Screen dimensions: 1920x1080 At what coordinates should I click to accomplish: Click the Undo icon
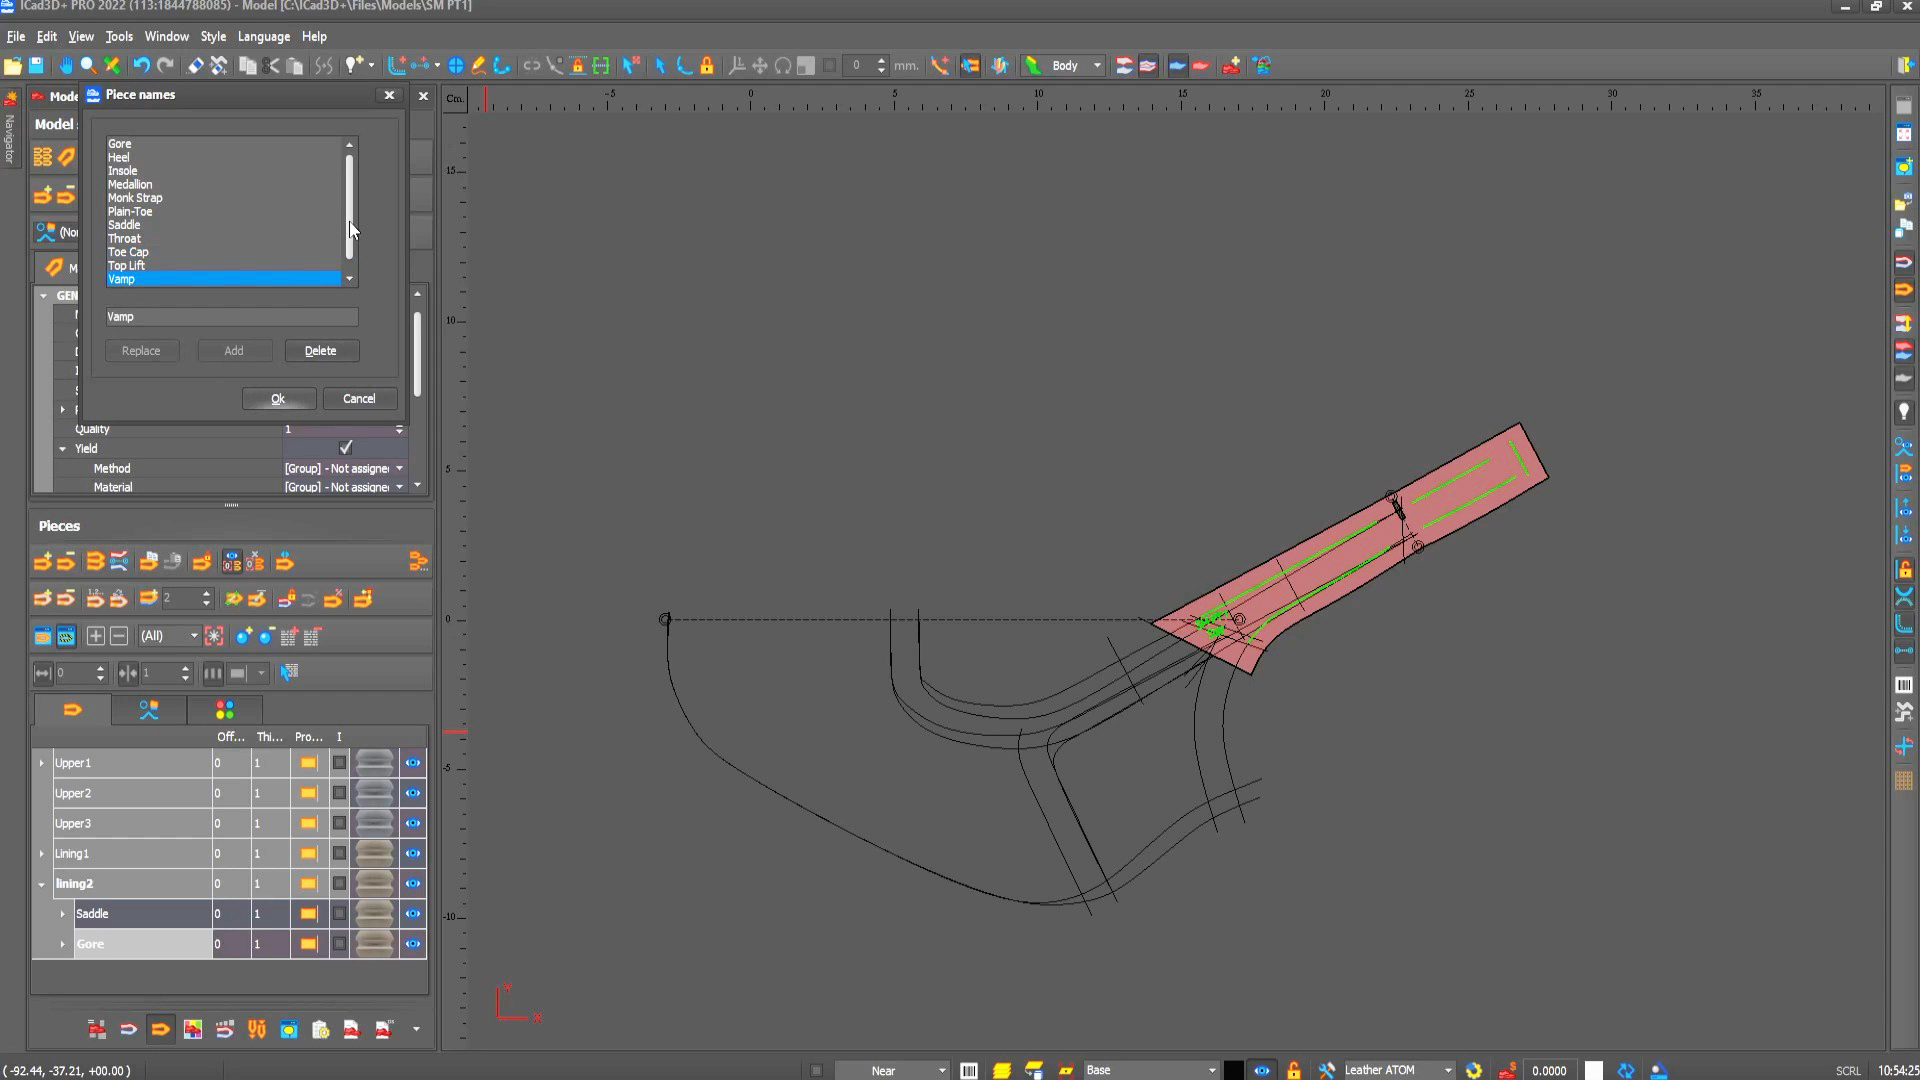point(141,65)
